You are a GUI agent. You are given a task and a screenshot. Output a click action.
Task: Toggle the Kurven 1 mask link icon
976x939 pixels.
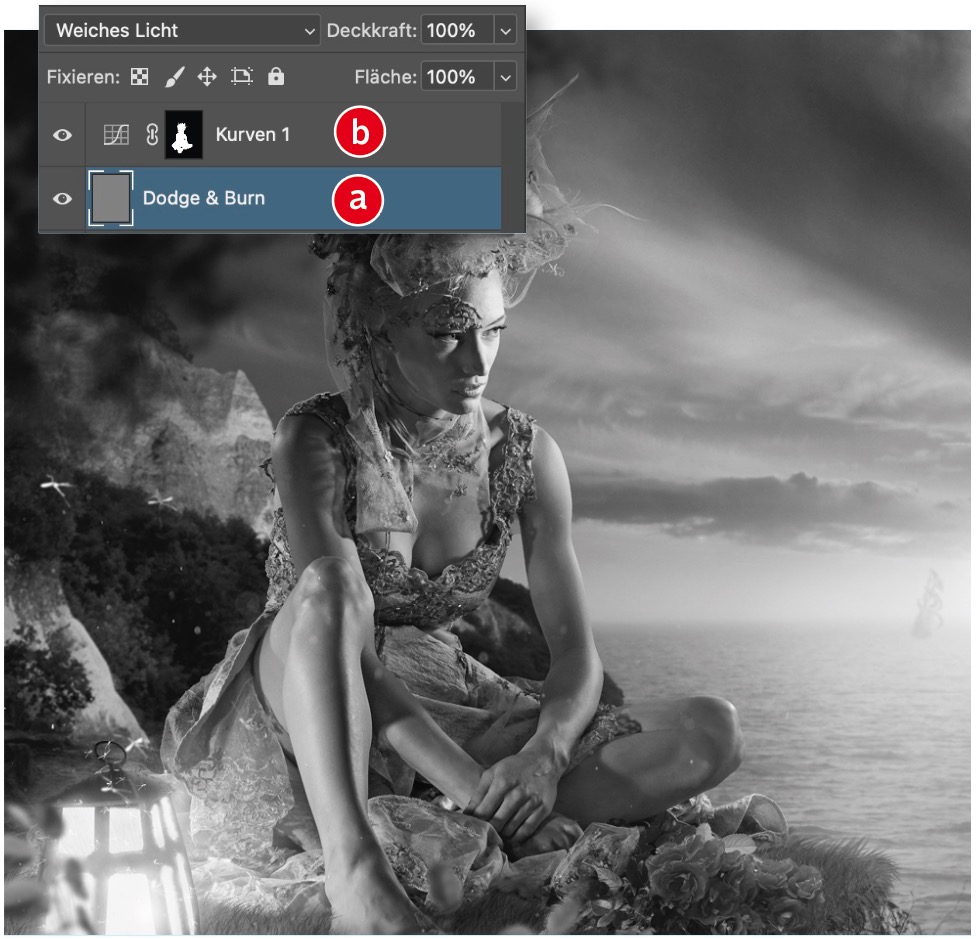[x=152, y=134]
